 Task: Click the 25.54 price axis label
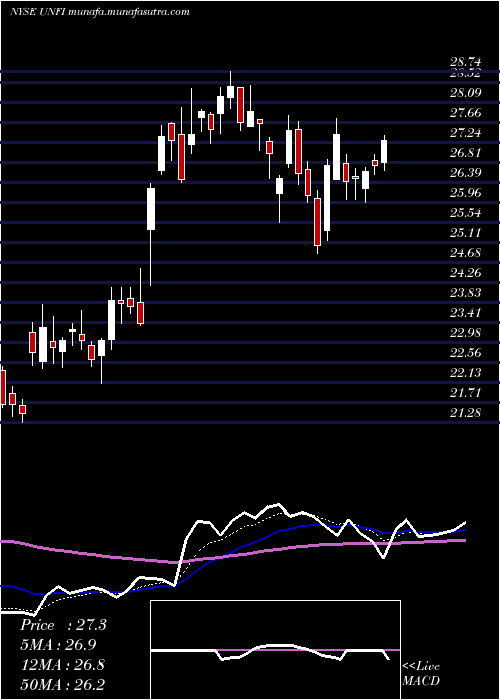(x=465, y=212)
